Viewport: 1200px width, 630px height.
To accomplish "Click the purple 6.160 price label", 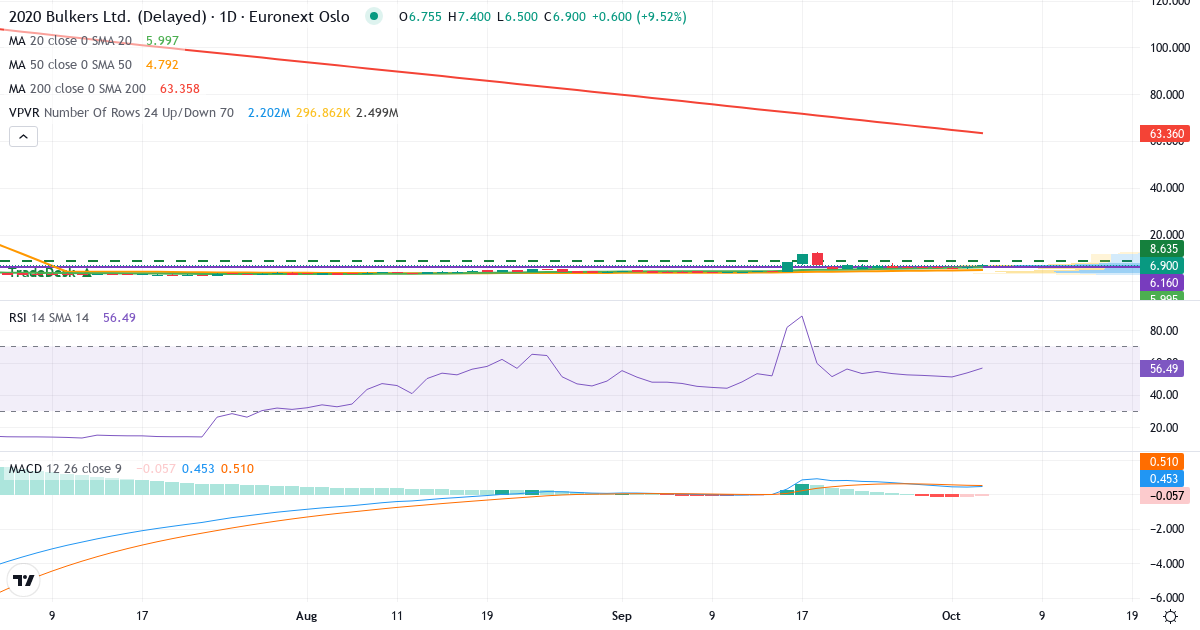I will click(x=1161, y=284).
